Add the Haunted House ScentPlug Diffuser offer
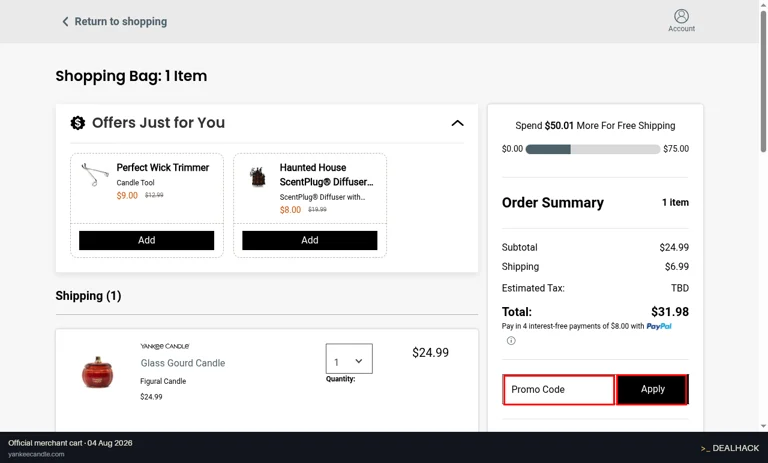 click(x=310, y=240)
